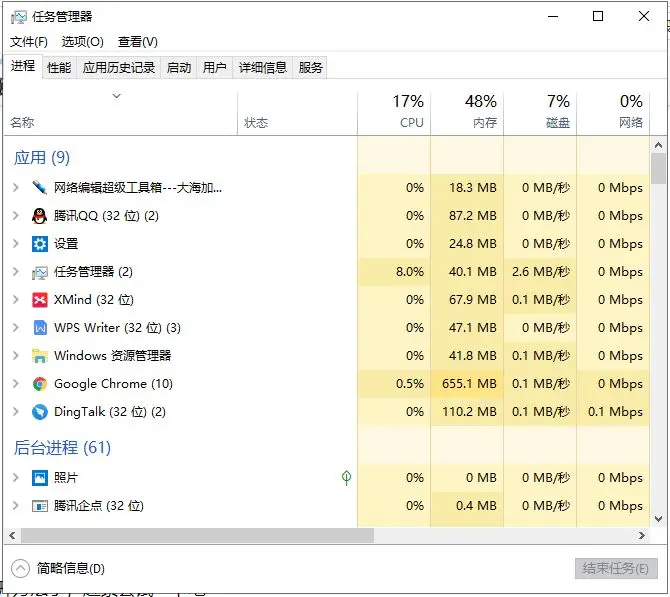
Task: Click the 结束任务 button
Action: 616,568
